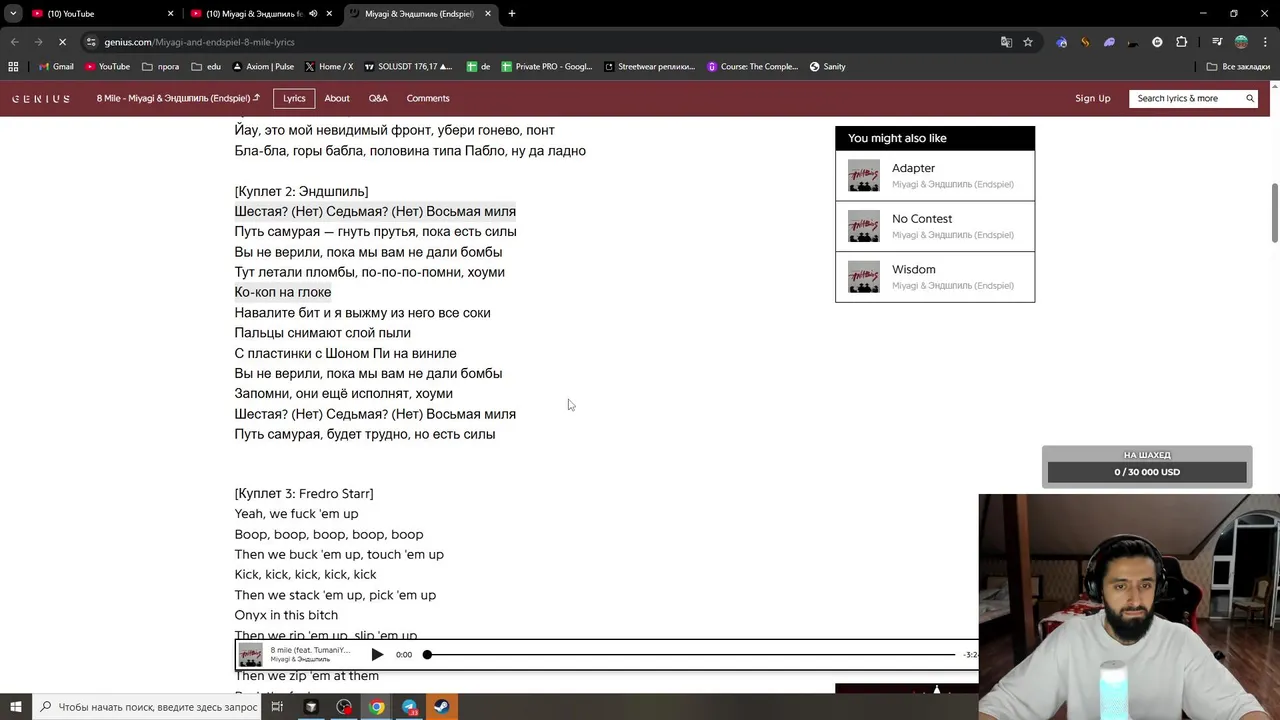Screen dimensions: 1280x720
Task: Open the Wisdom song recommendation
Action: pos(935,277)
